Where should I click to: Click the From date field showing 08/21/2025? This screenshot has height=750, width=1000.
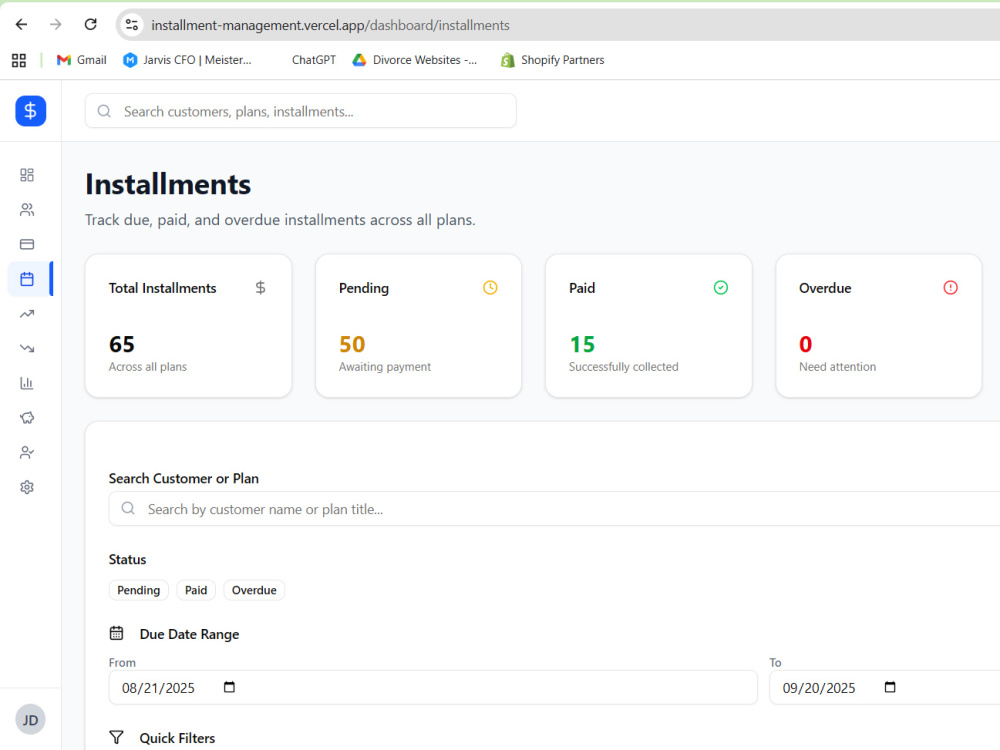(x=433, y=688)
